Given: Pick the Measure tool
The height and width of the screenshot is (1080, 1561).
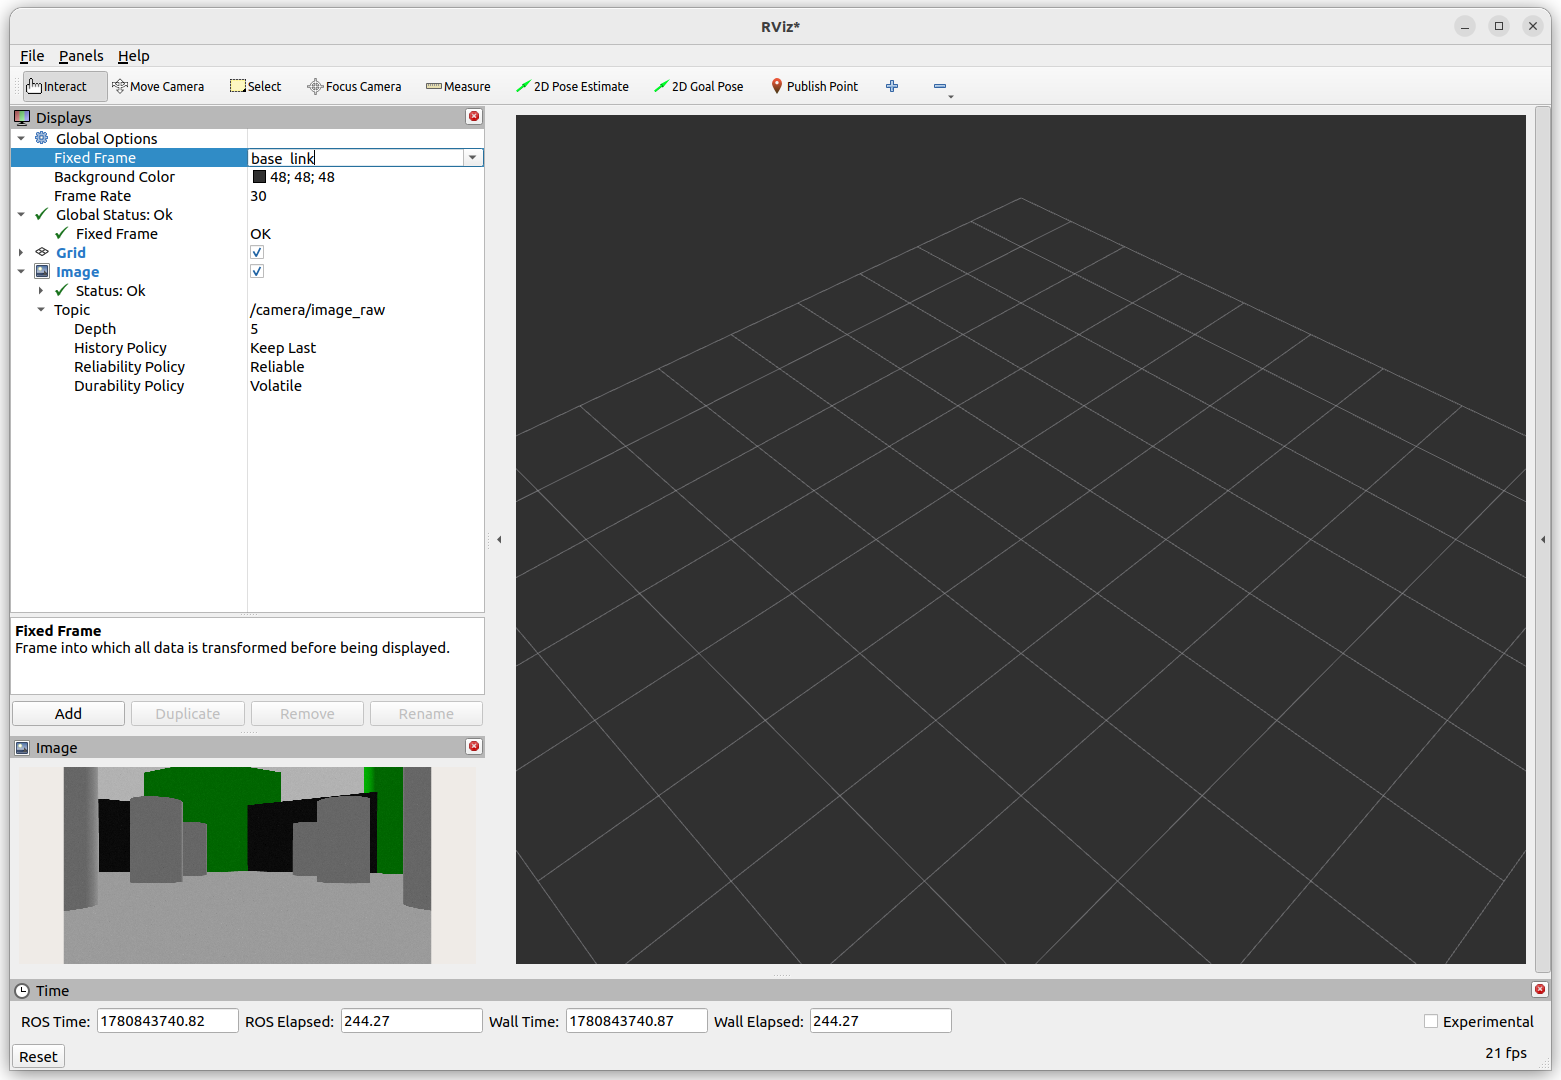Looking at the screenshot, I should tap(458, 86).
